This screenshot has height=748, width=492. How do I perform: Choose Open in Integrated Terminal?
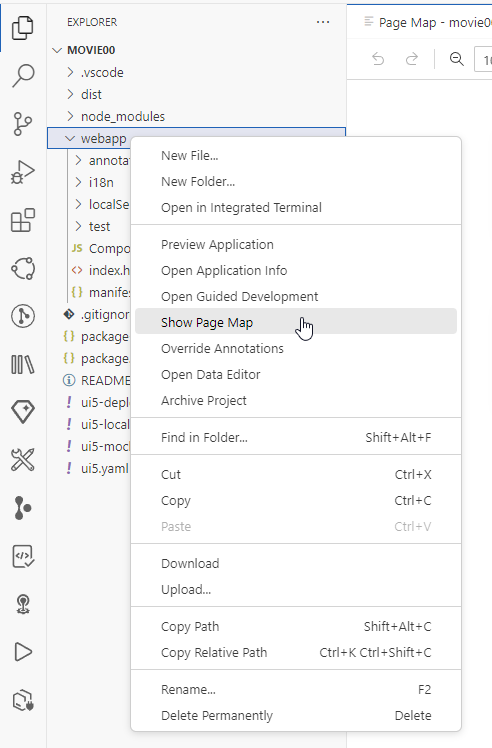pos(296,208)
